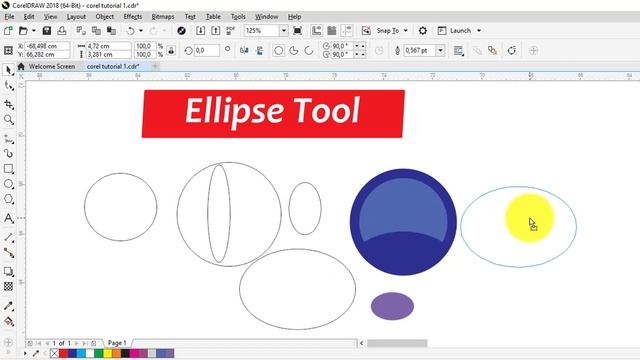
Task: Add a new document tab
Action: (155, 66)
